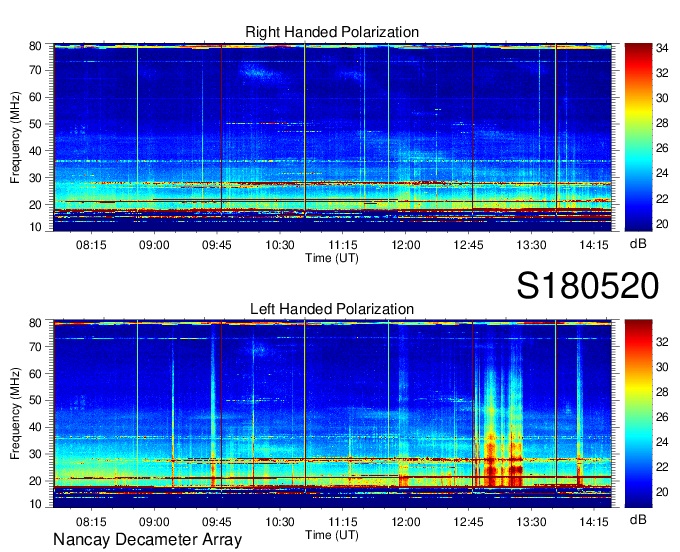Image resolution: width=680 pixels, height=552 pixels.
Task: Click the Left Handed plot's color bar
Action: click(638, 414)
